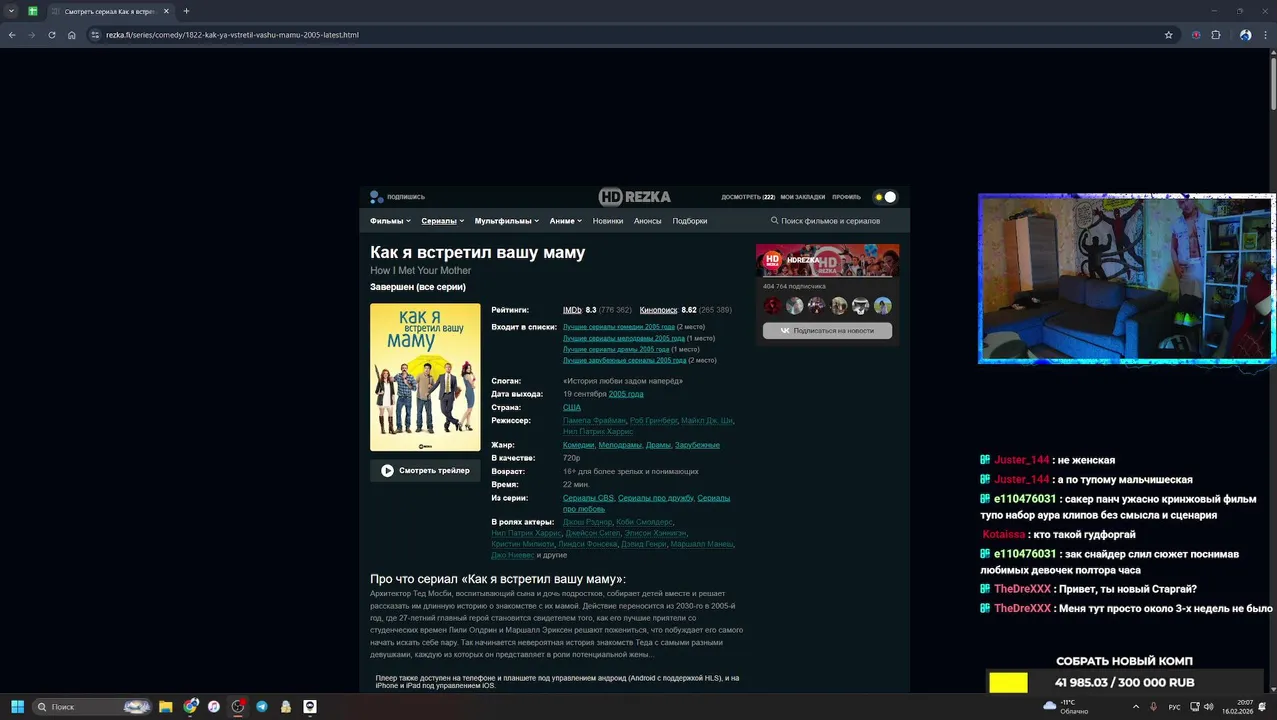
Task: Click the 'Зарубежные' genre link
Action: click(697, 445)
